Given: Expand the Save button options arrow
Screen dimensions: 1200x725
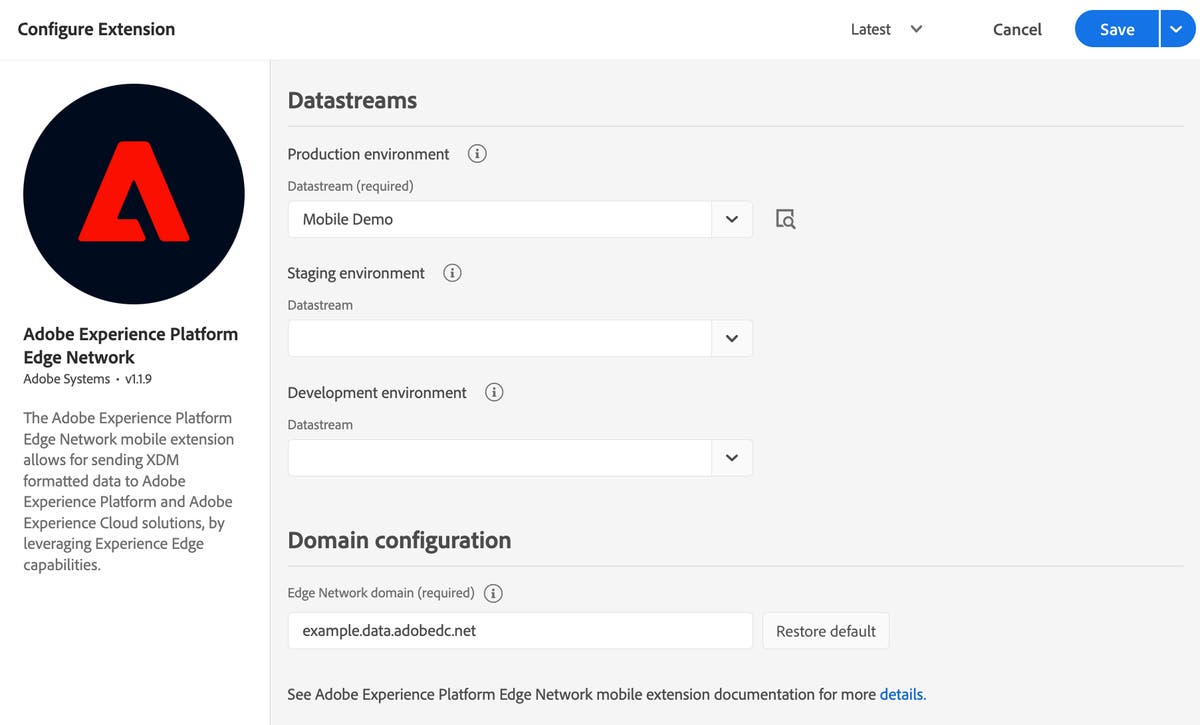Looking at the screenshot, I should tap(1177, 29).
